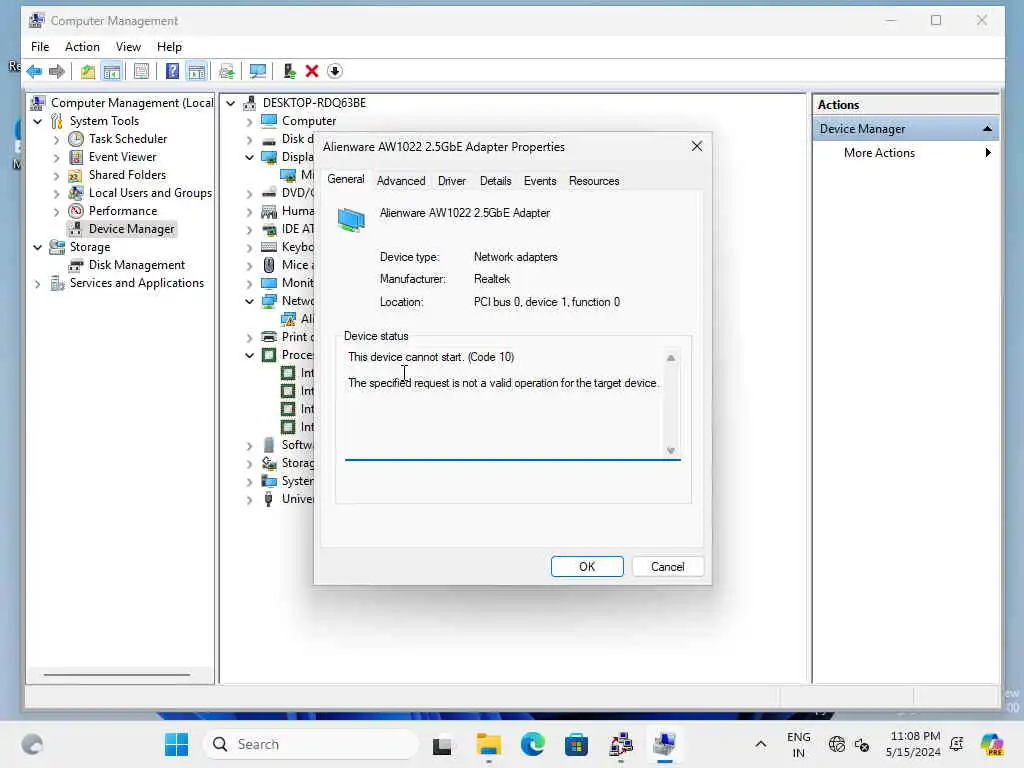Screen dimensions: 1024x768
Task: Open File Explorer from the taskbar
Action: (x=488, y=744)
